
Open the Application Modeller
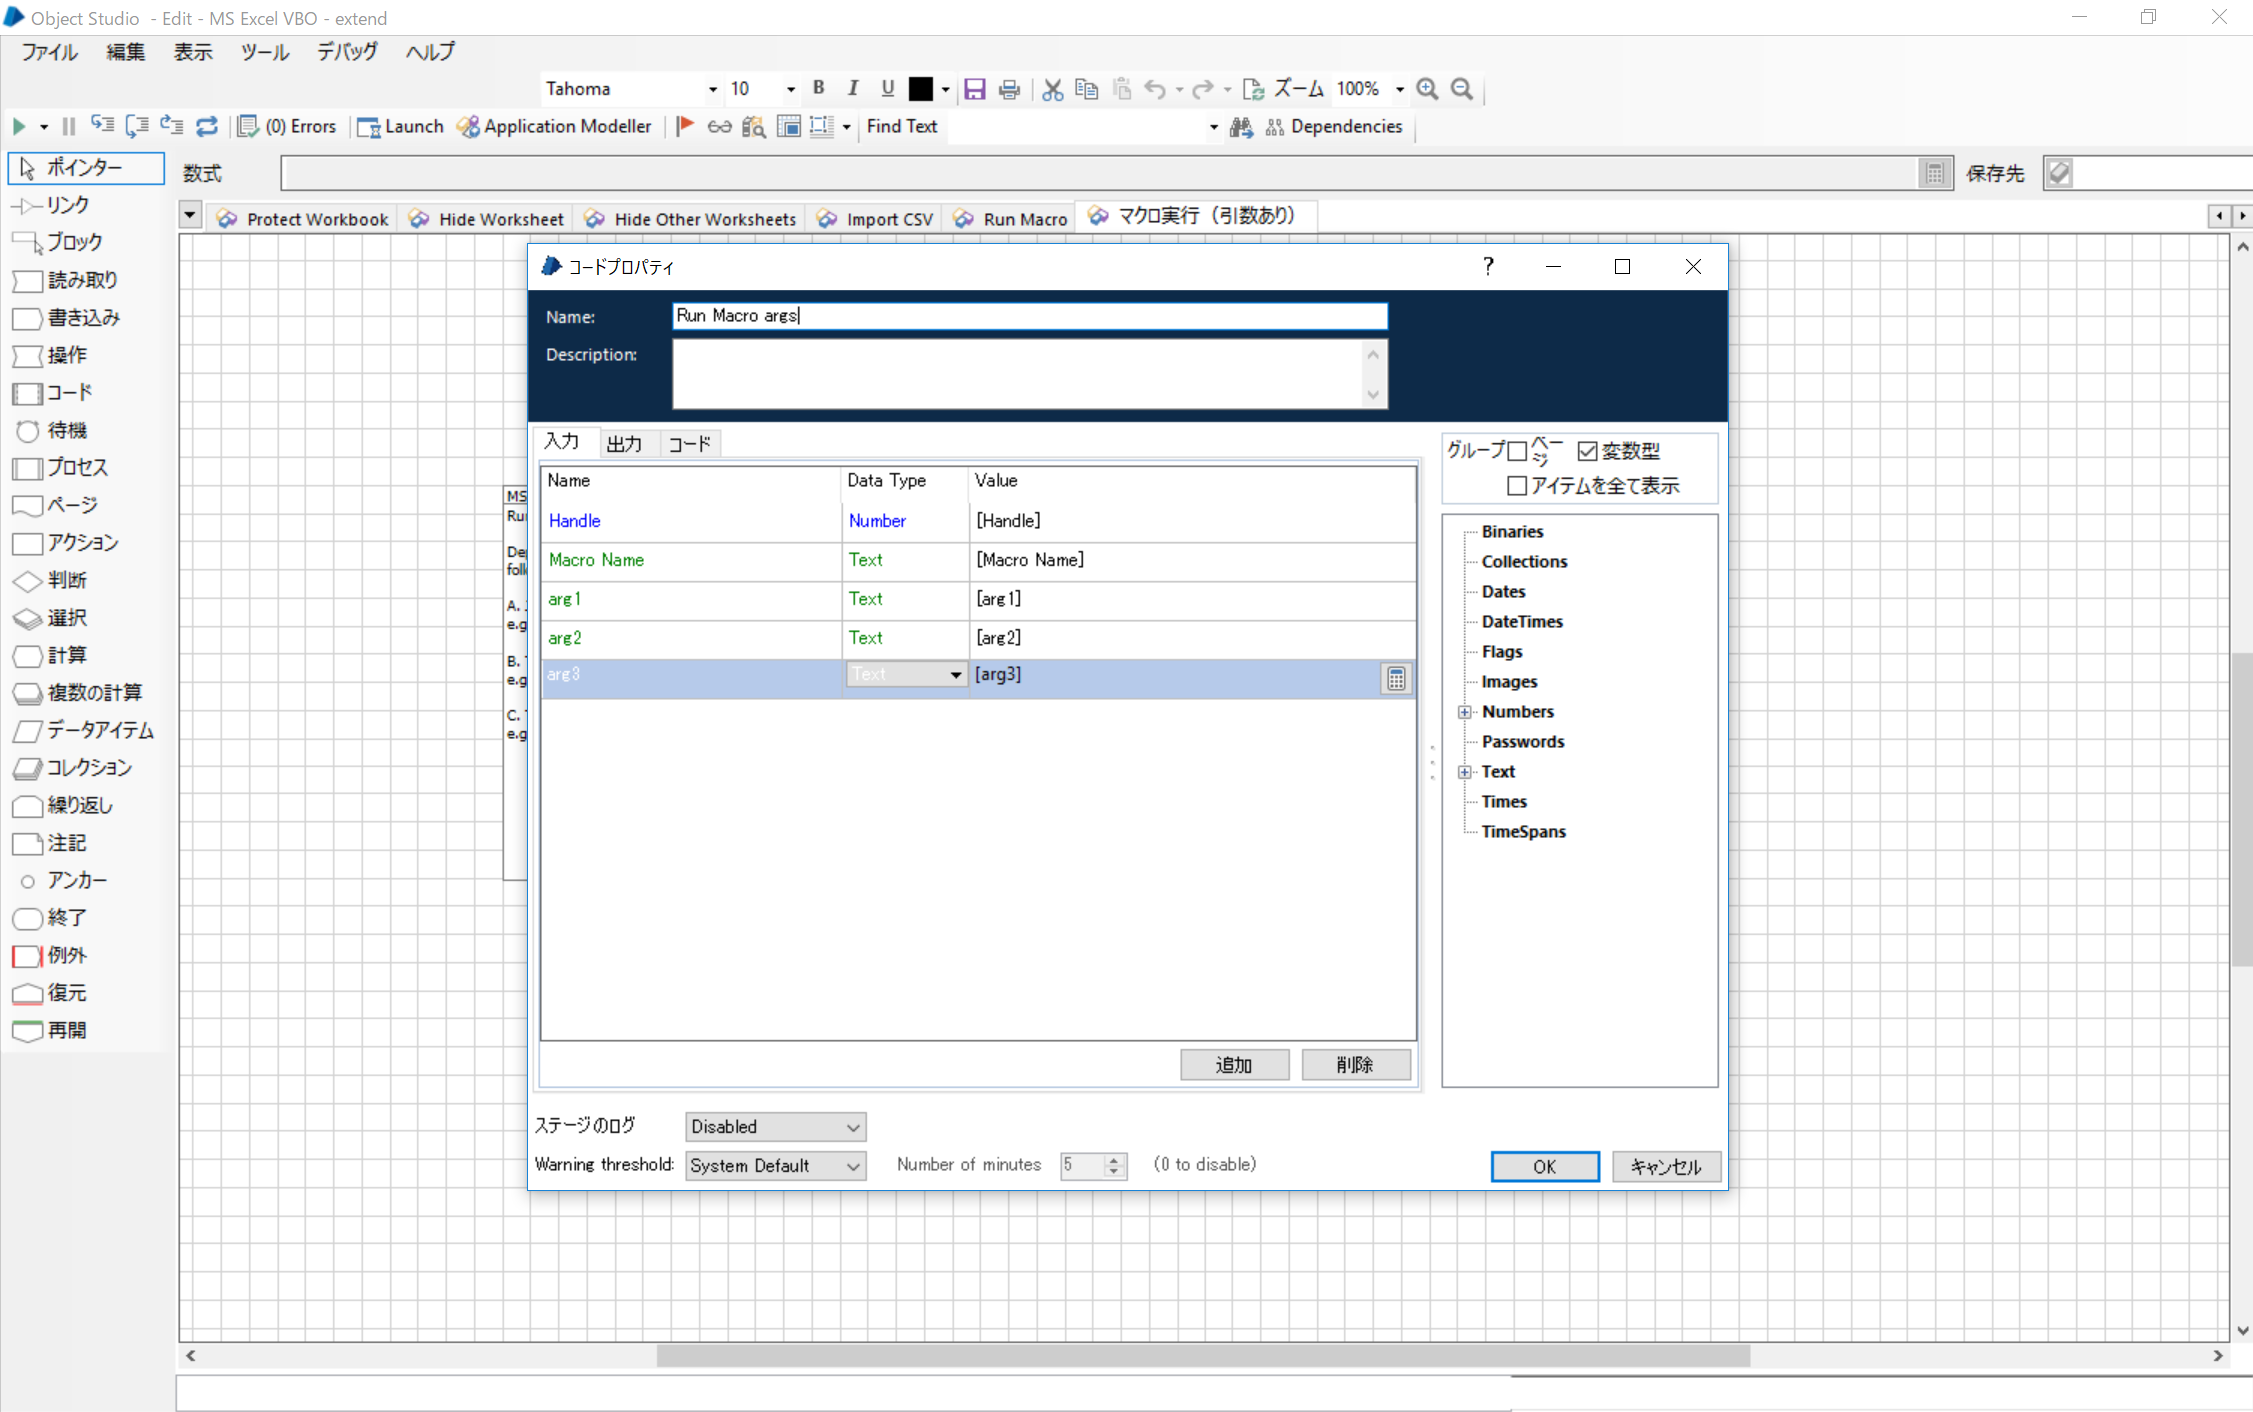(554, 126)
